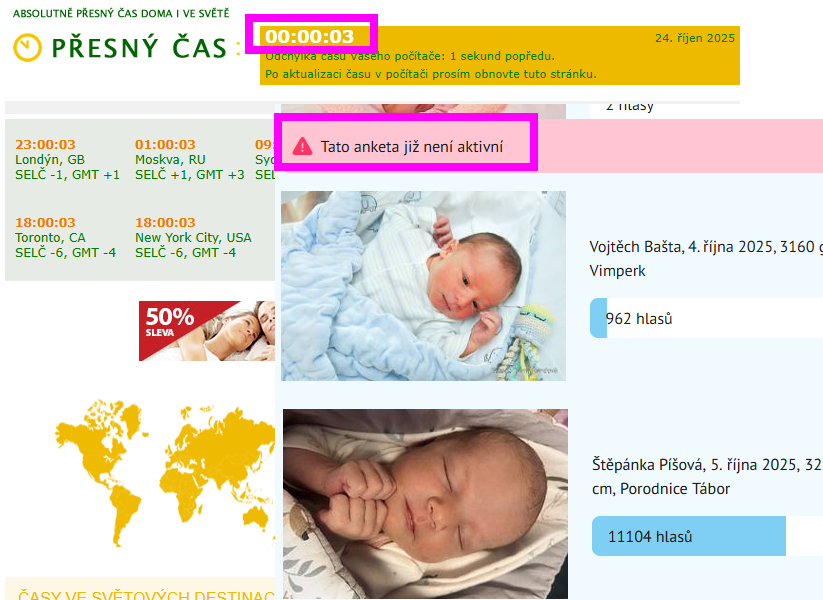Viewport: 823px width, 600px height.
Task: Select the New York City, USA entry
Action: (x=193, y=238)
